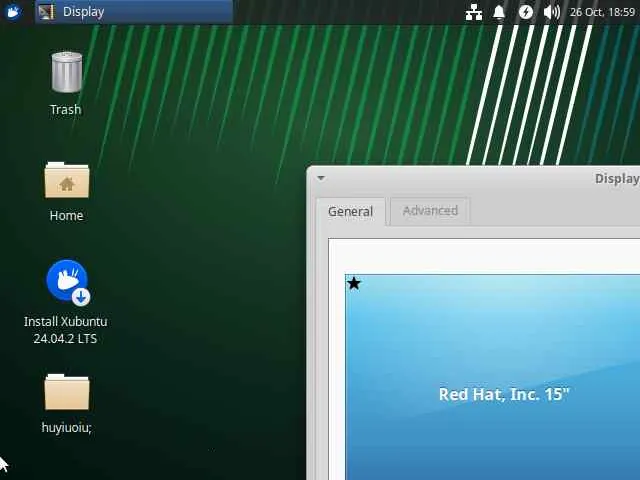Open the clock showing 26 Oct, 18:59

click(602, 12)
